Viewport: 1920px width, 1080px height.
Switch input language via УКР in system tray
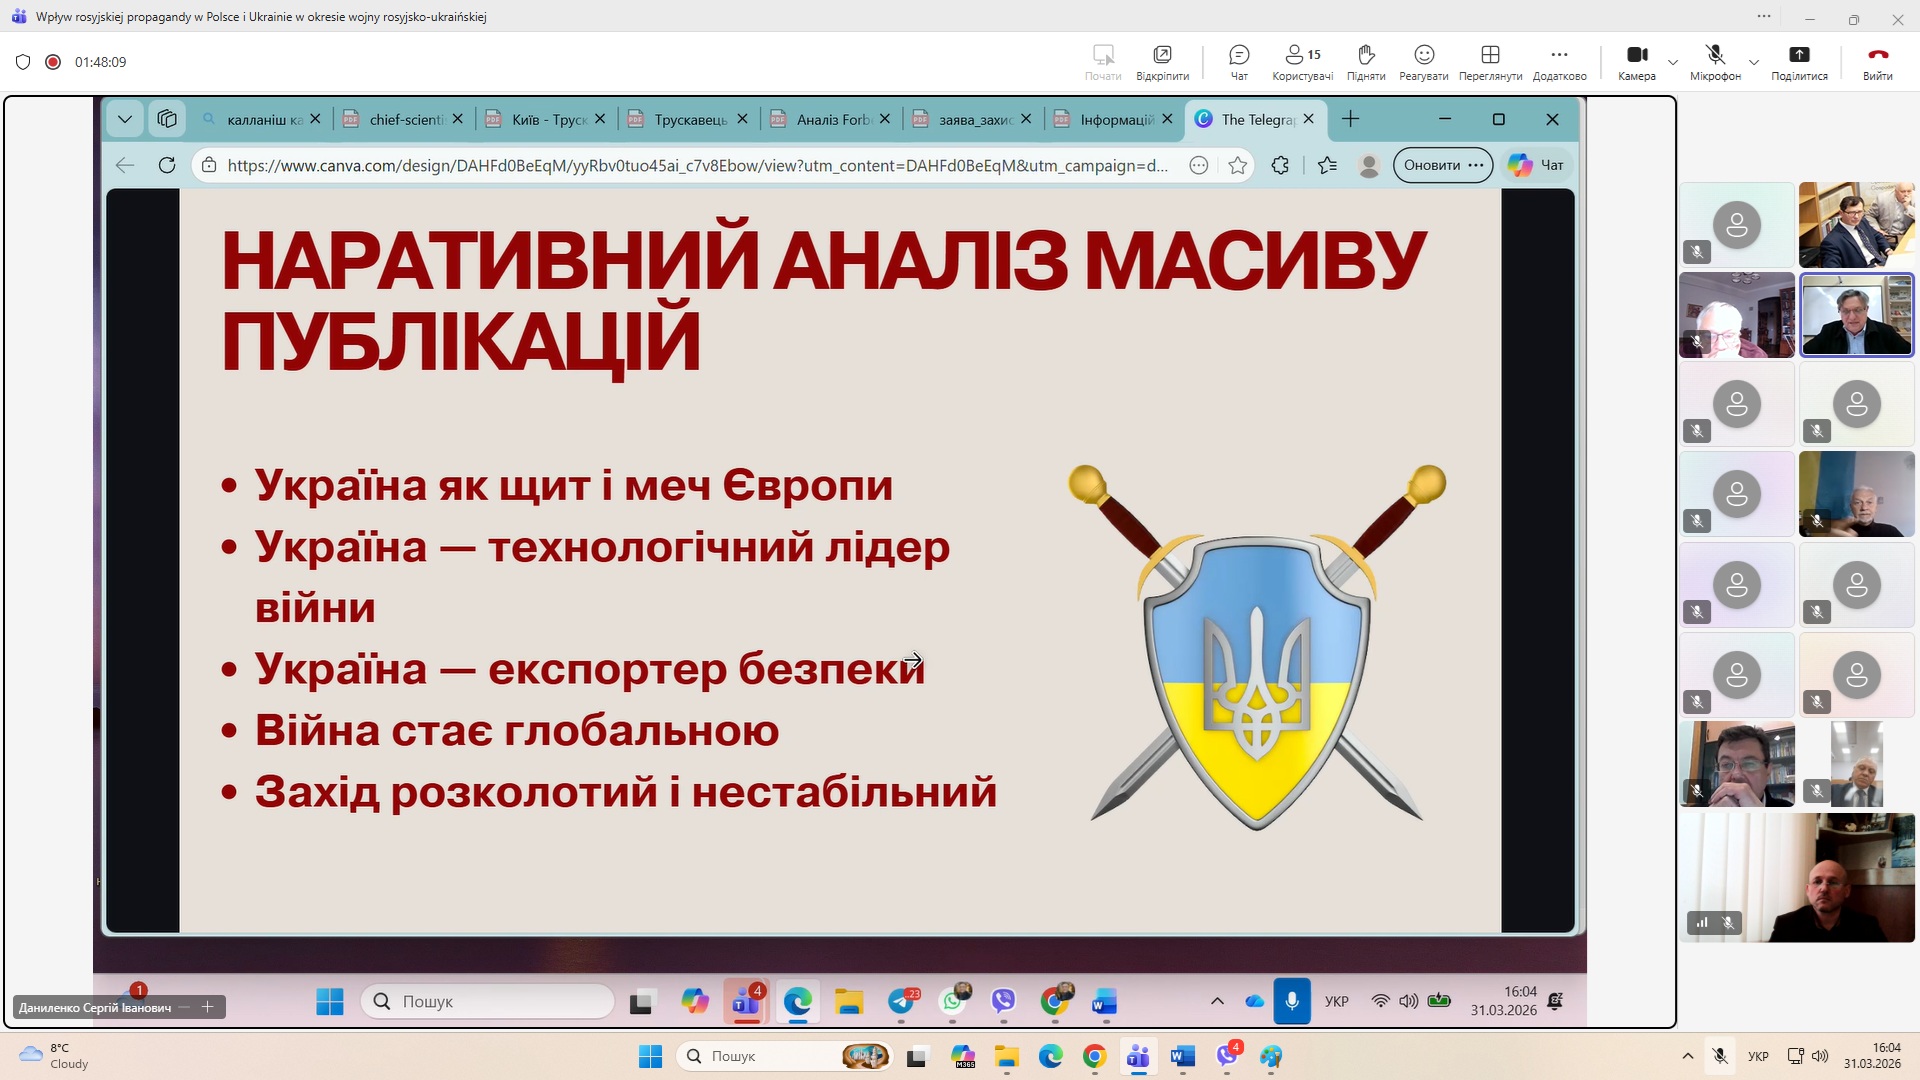coord(1758,1056)
